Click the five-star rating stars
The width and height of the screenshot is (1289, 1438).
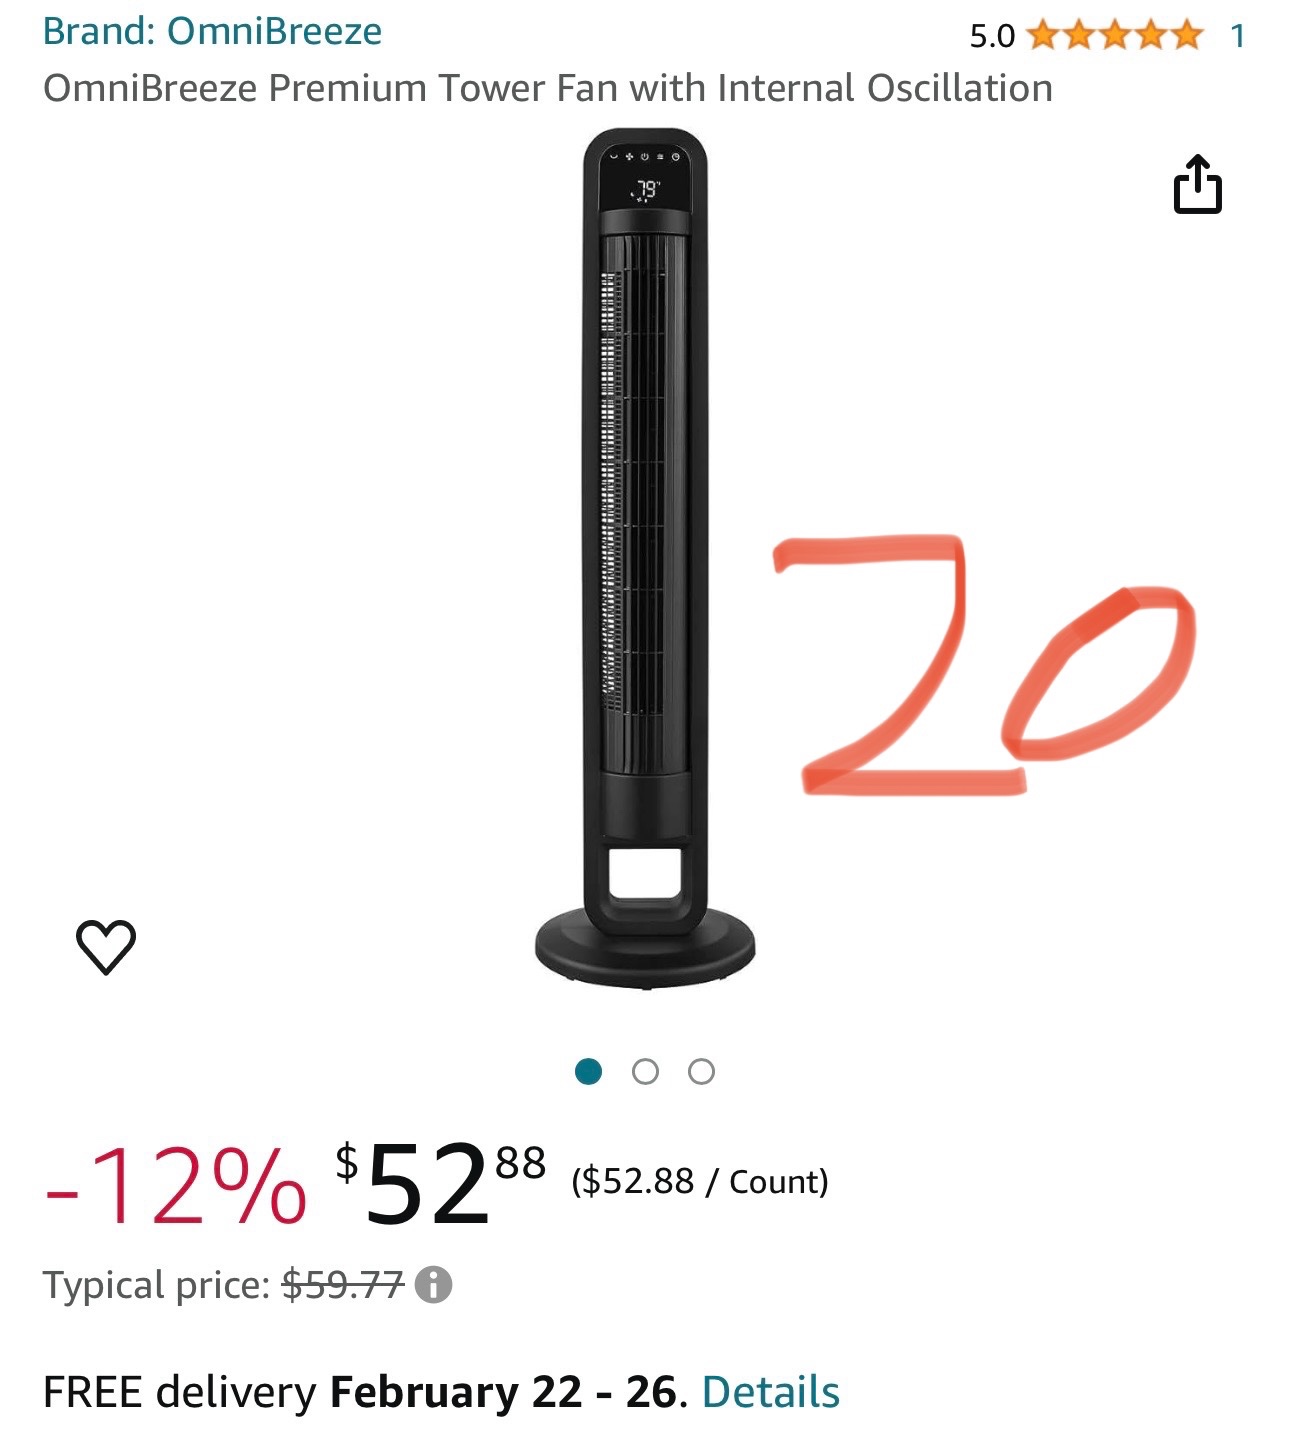[x=1114, y=36]
